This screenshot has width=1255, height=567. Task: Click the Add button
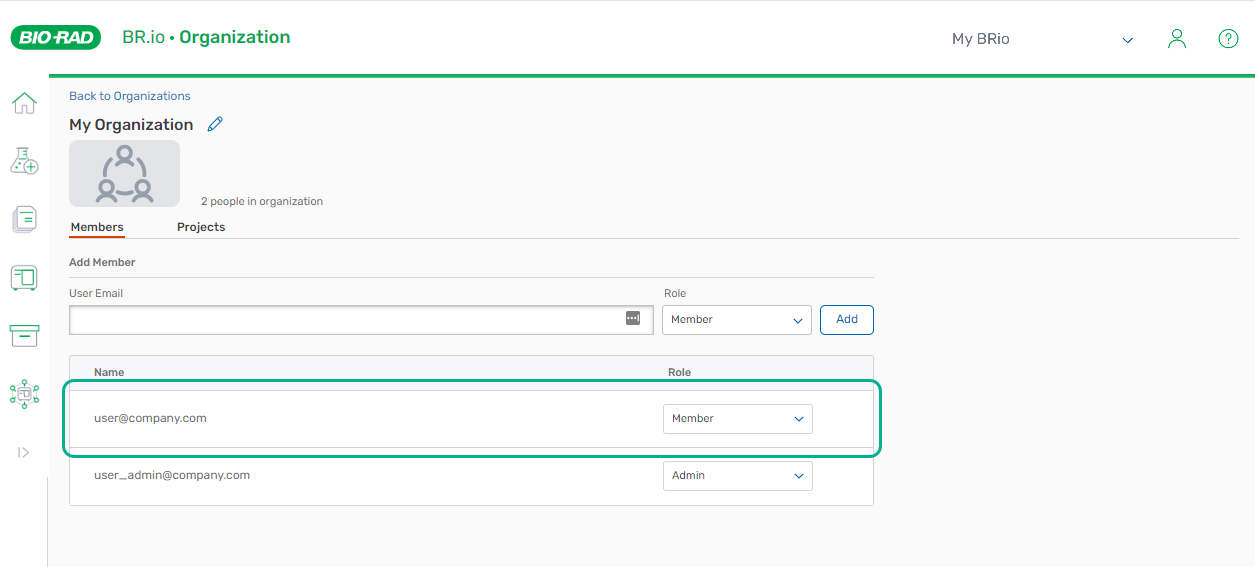coord(846,320)
